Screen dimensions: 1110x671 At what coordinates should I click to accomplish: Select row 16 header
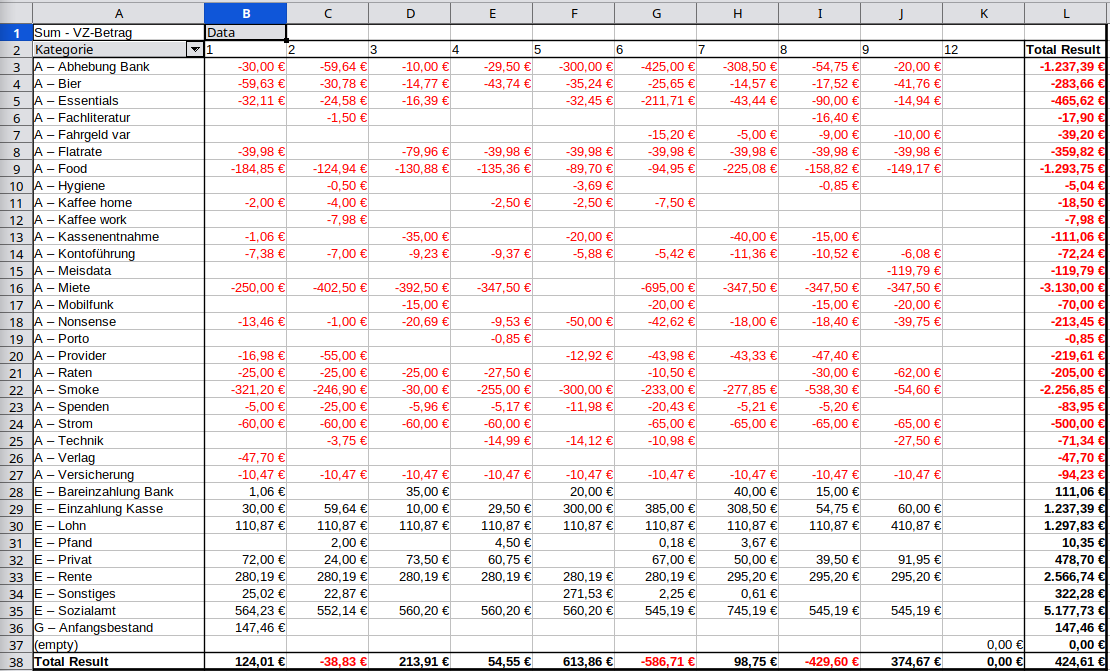16,288
